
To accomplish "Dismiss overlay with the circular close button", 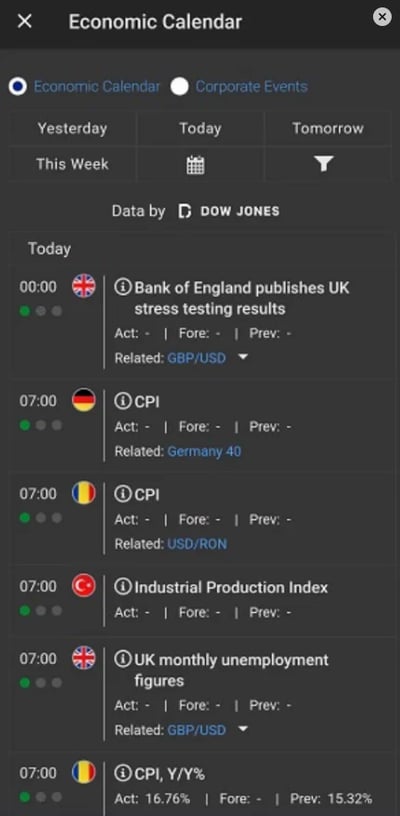I will (382, 17).
